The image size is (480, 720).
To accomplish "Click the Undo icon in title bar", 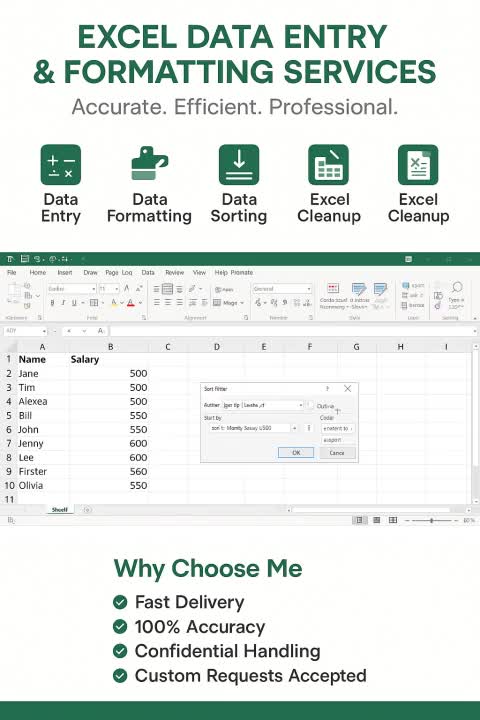I will point(37,259).
